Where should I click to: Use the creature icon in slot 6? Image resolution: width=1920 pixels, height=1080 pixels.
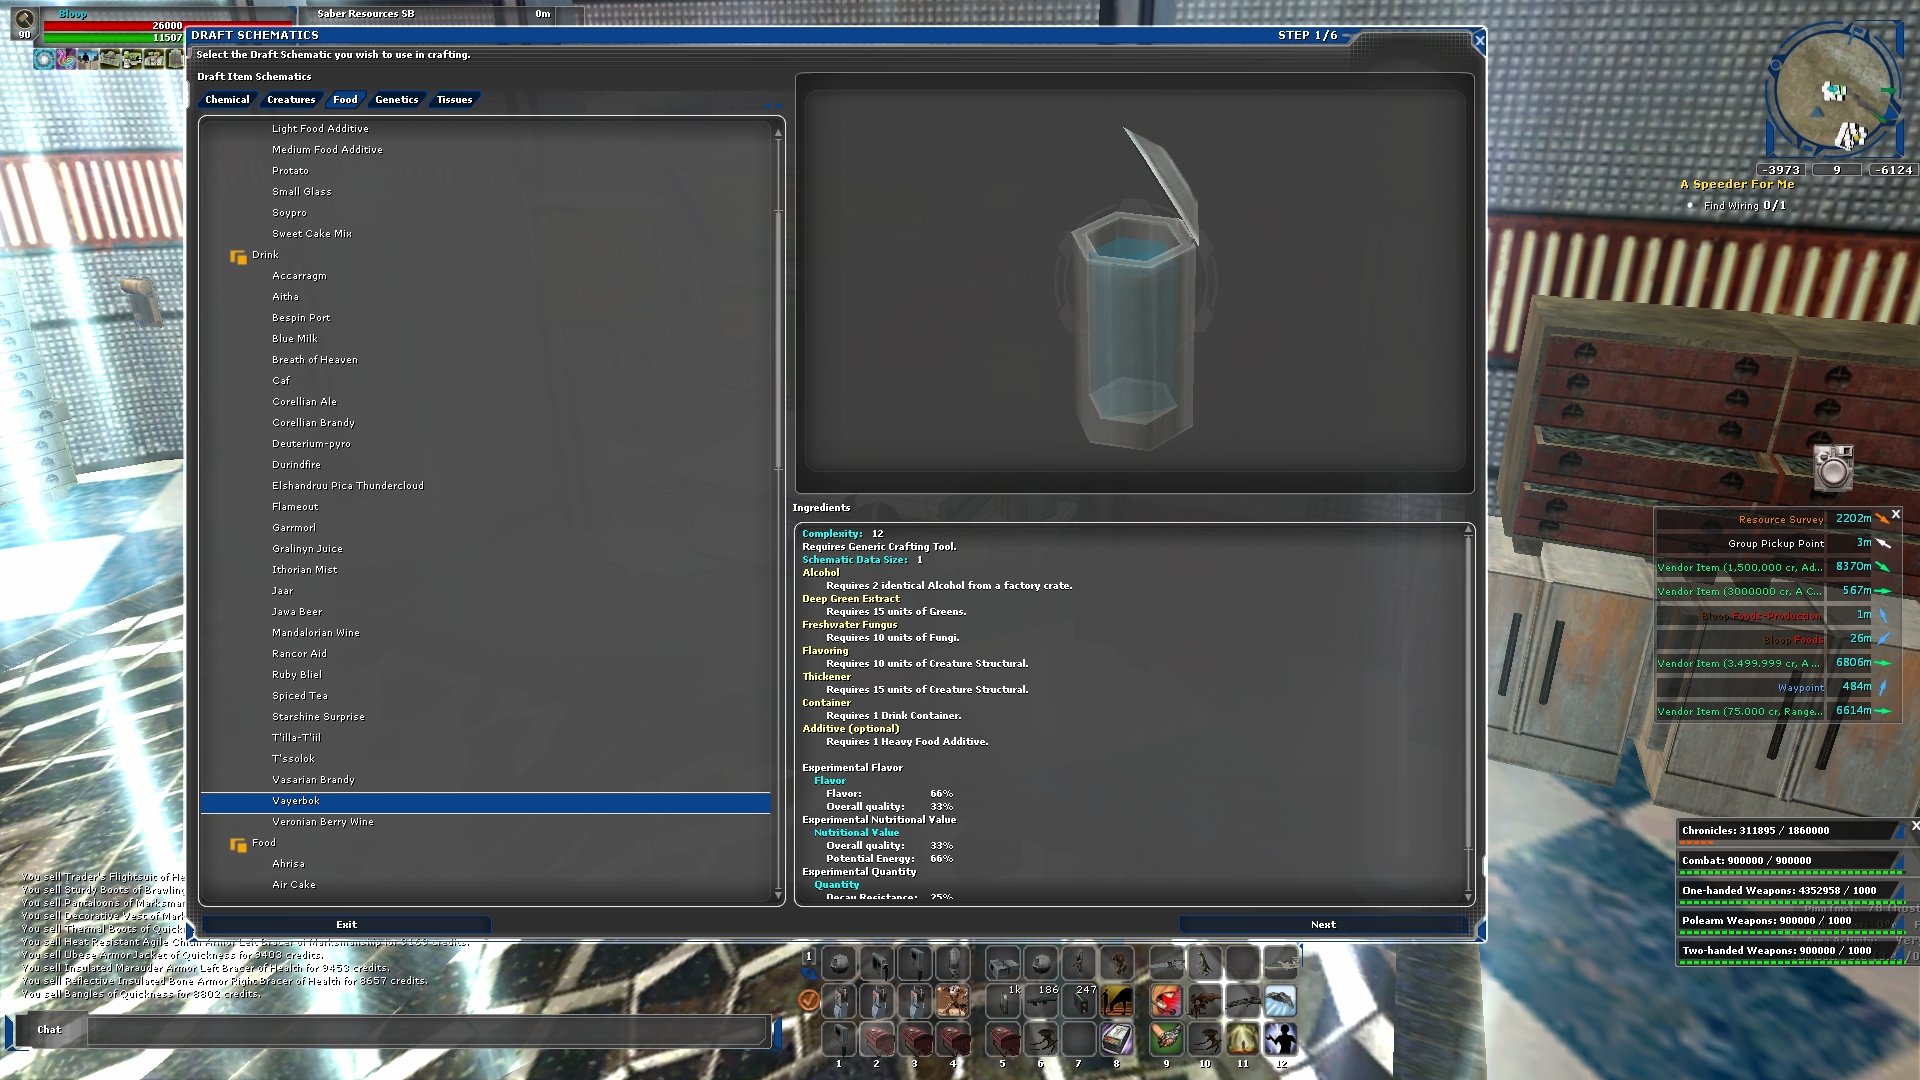coord(1041,1039)
